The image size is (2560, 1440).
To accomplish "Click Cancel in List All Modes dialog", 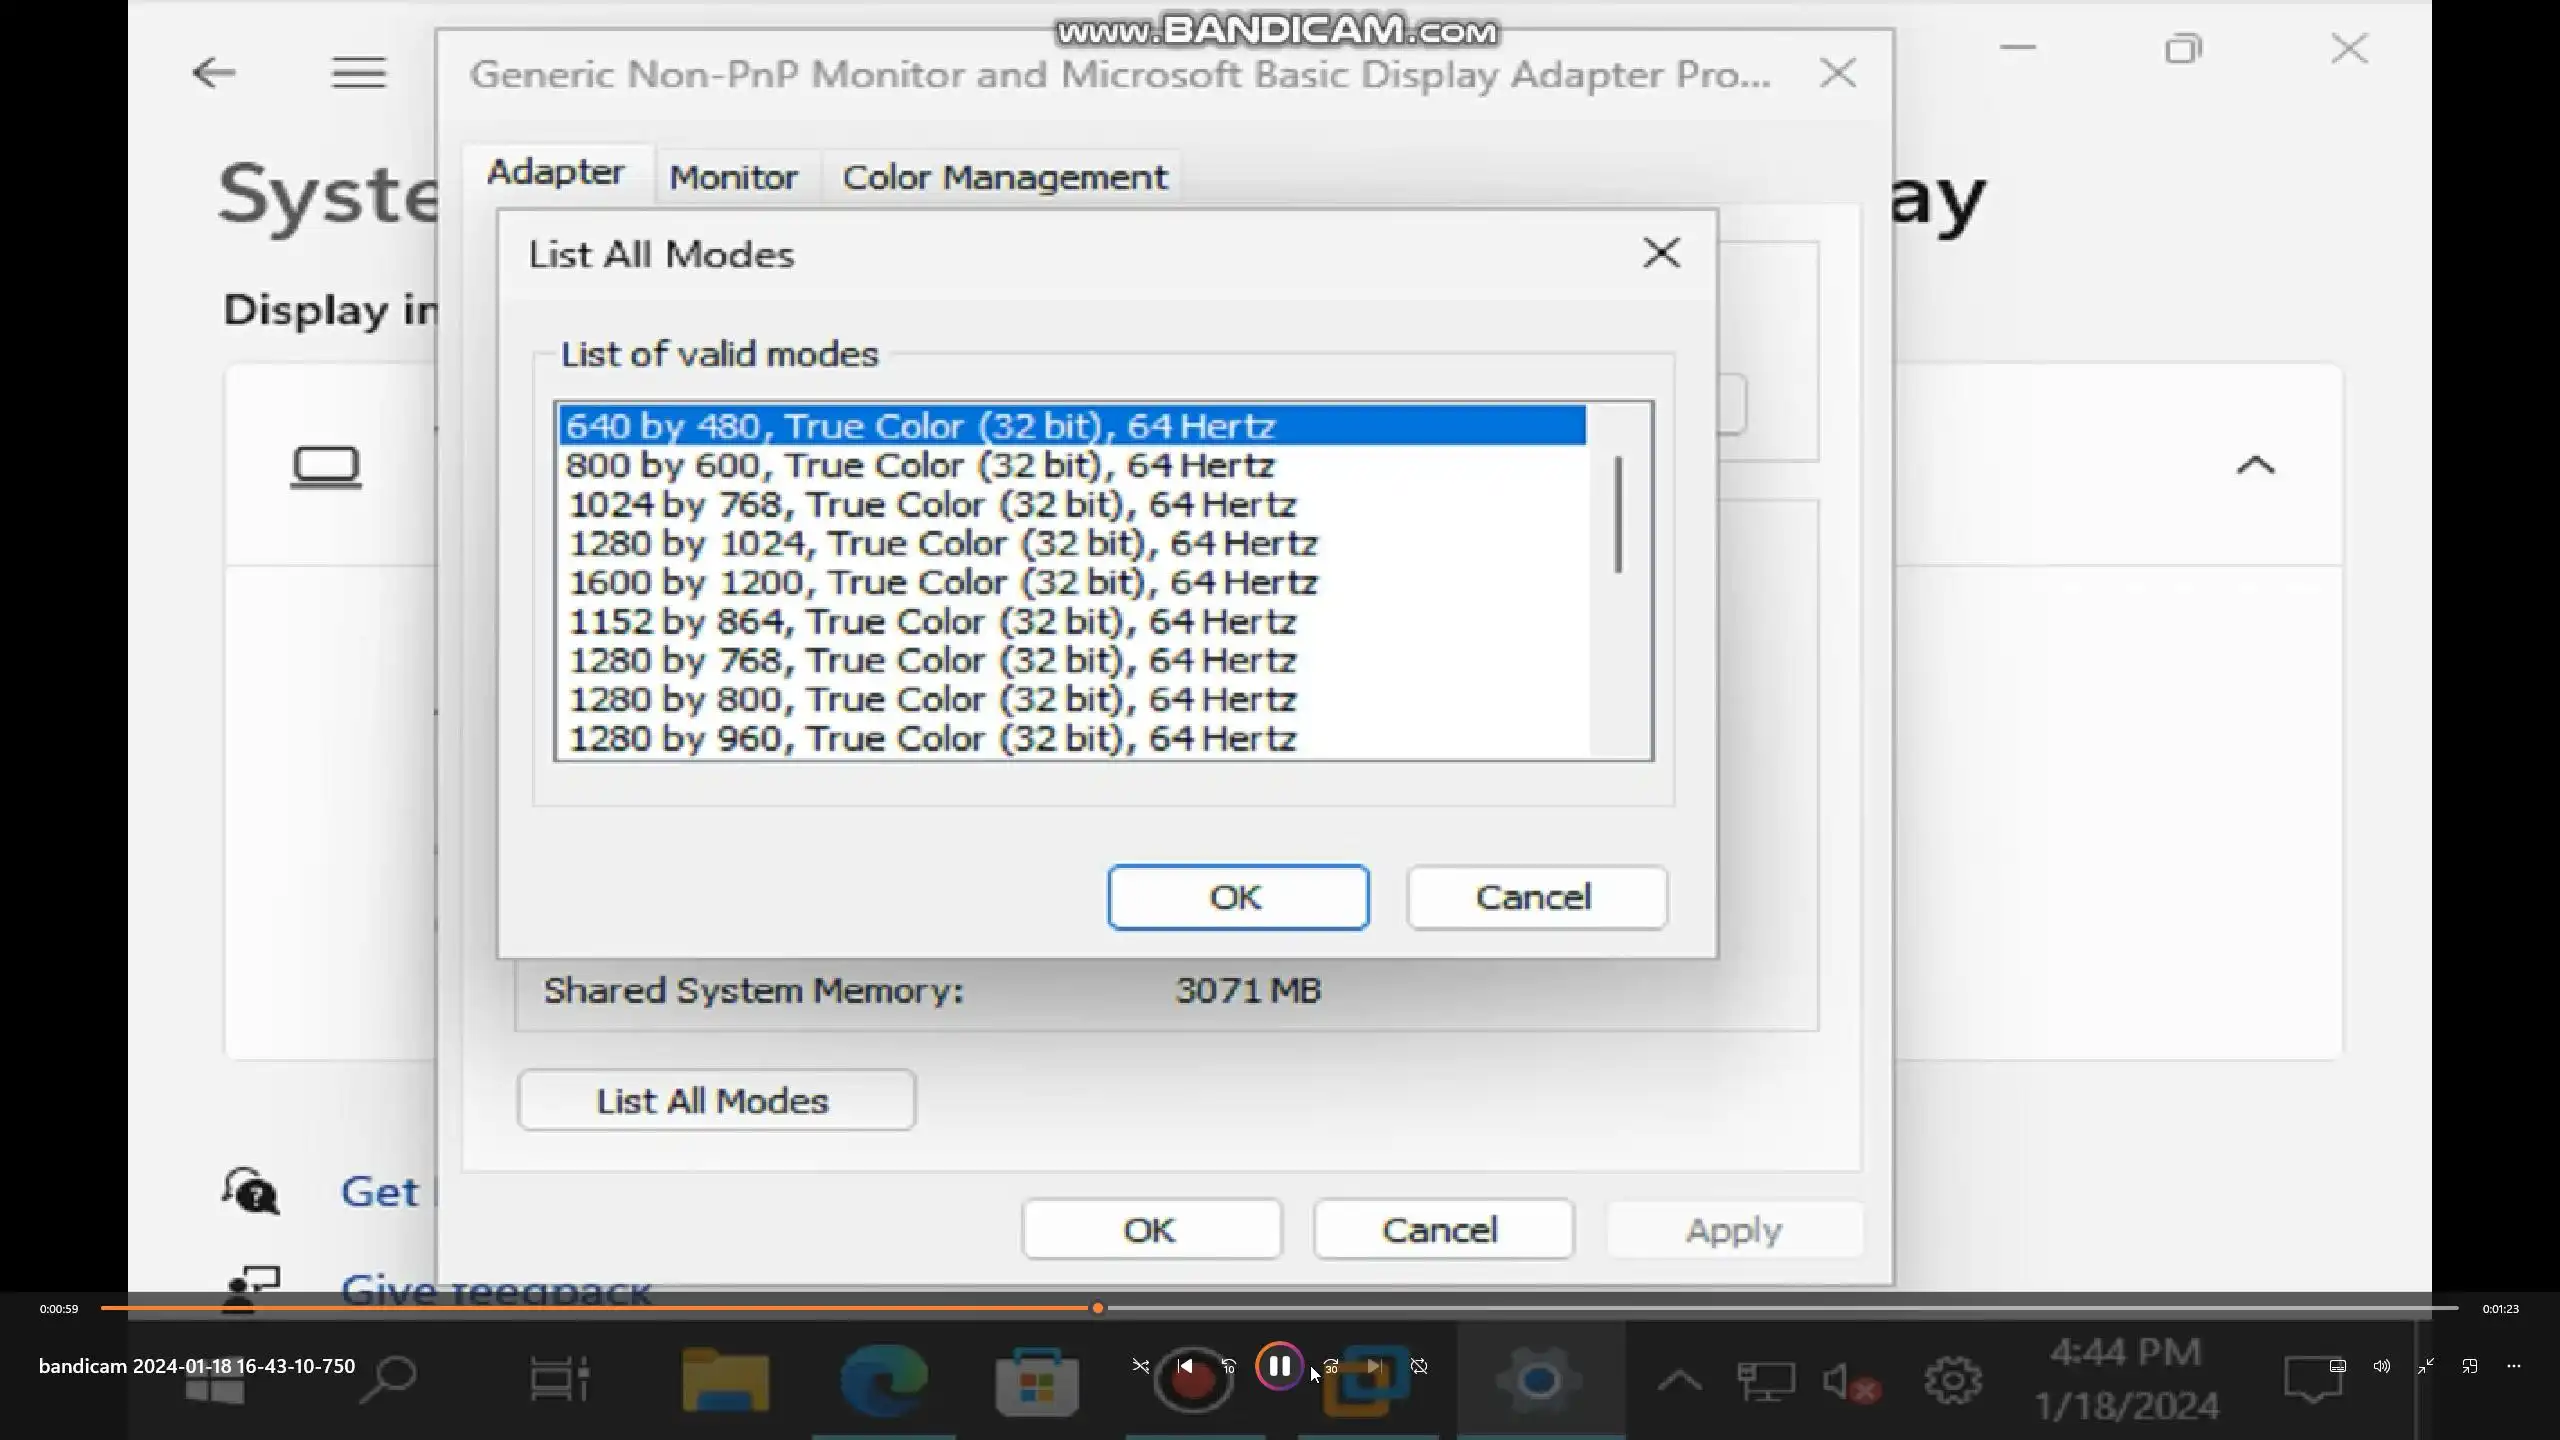I will [x=1535, y=897].
